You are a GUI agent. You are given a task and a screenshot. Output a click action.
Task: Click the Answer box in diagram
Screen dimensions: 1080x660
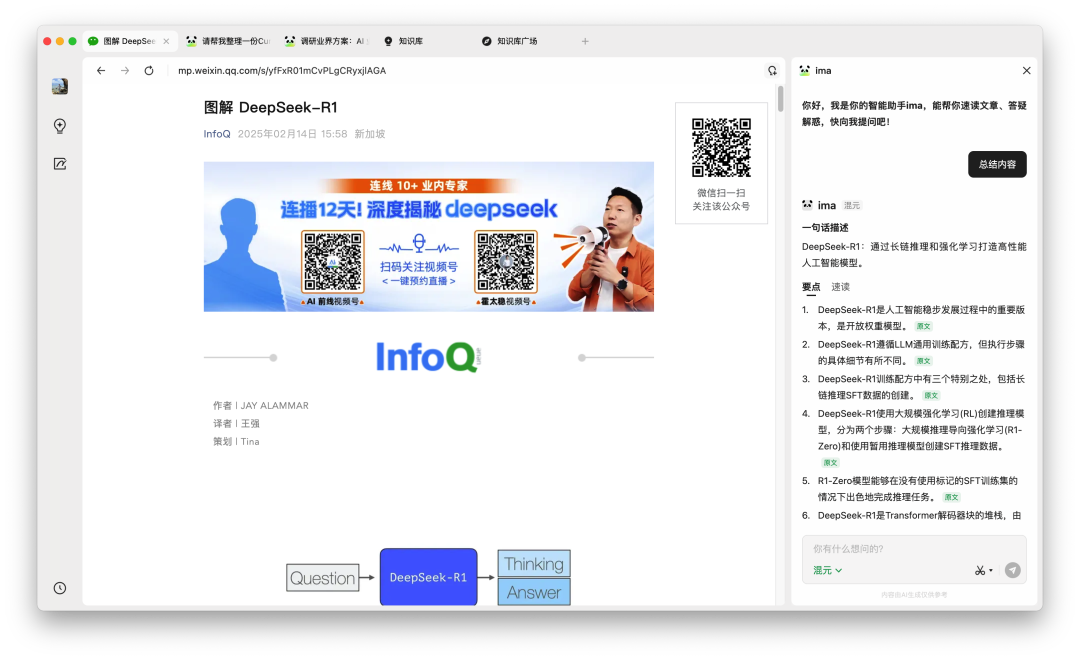click(x=534, y=592)
